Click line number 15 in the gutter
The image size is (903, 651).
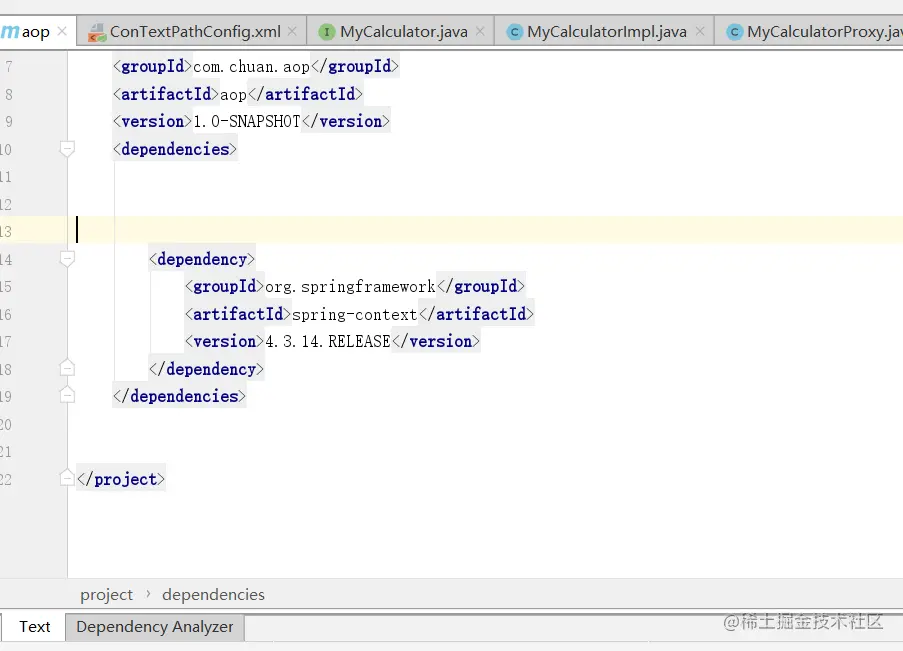[6, 286]
